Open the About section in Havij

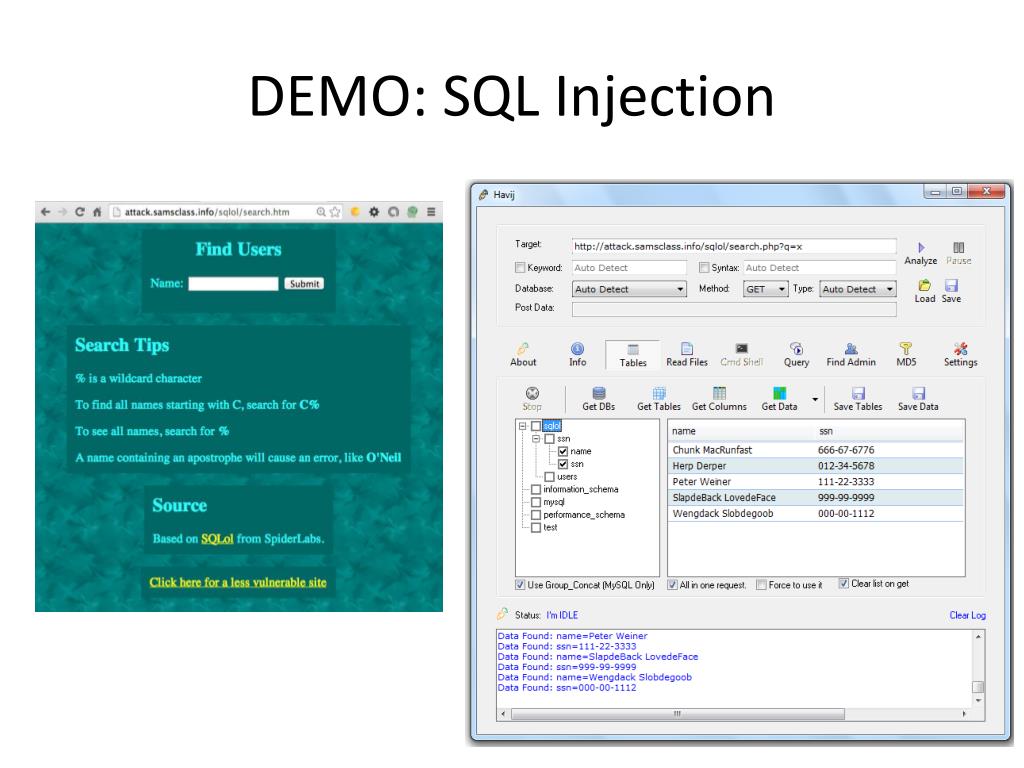pos(523,355)
